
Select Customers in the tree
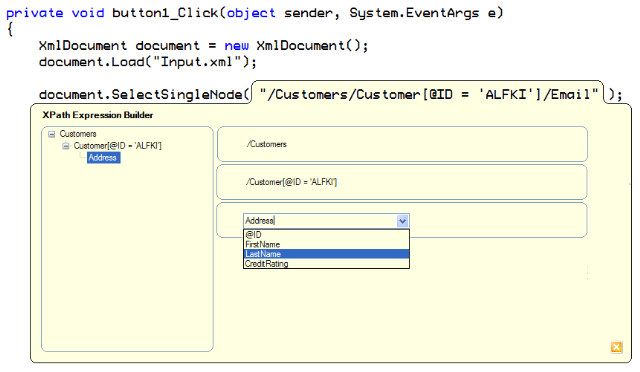point(78,134)
